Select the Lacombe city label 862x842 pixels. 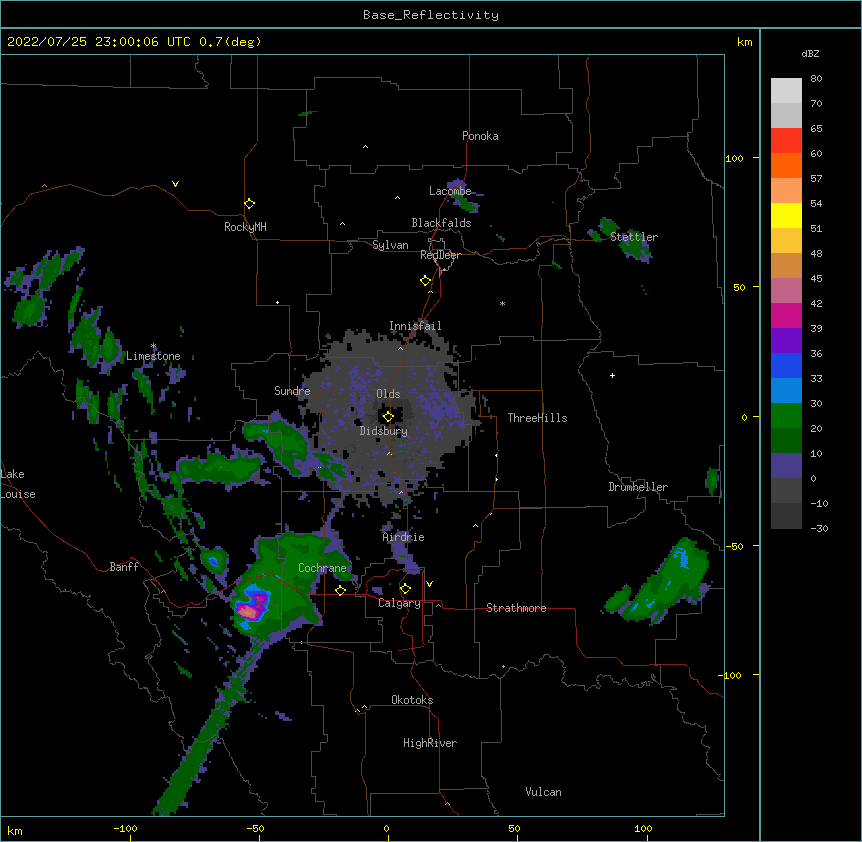(450, 191)
